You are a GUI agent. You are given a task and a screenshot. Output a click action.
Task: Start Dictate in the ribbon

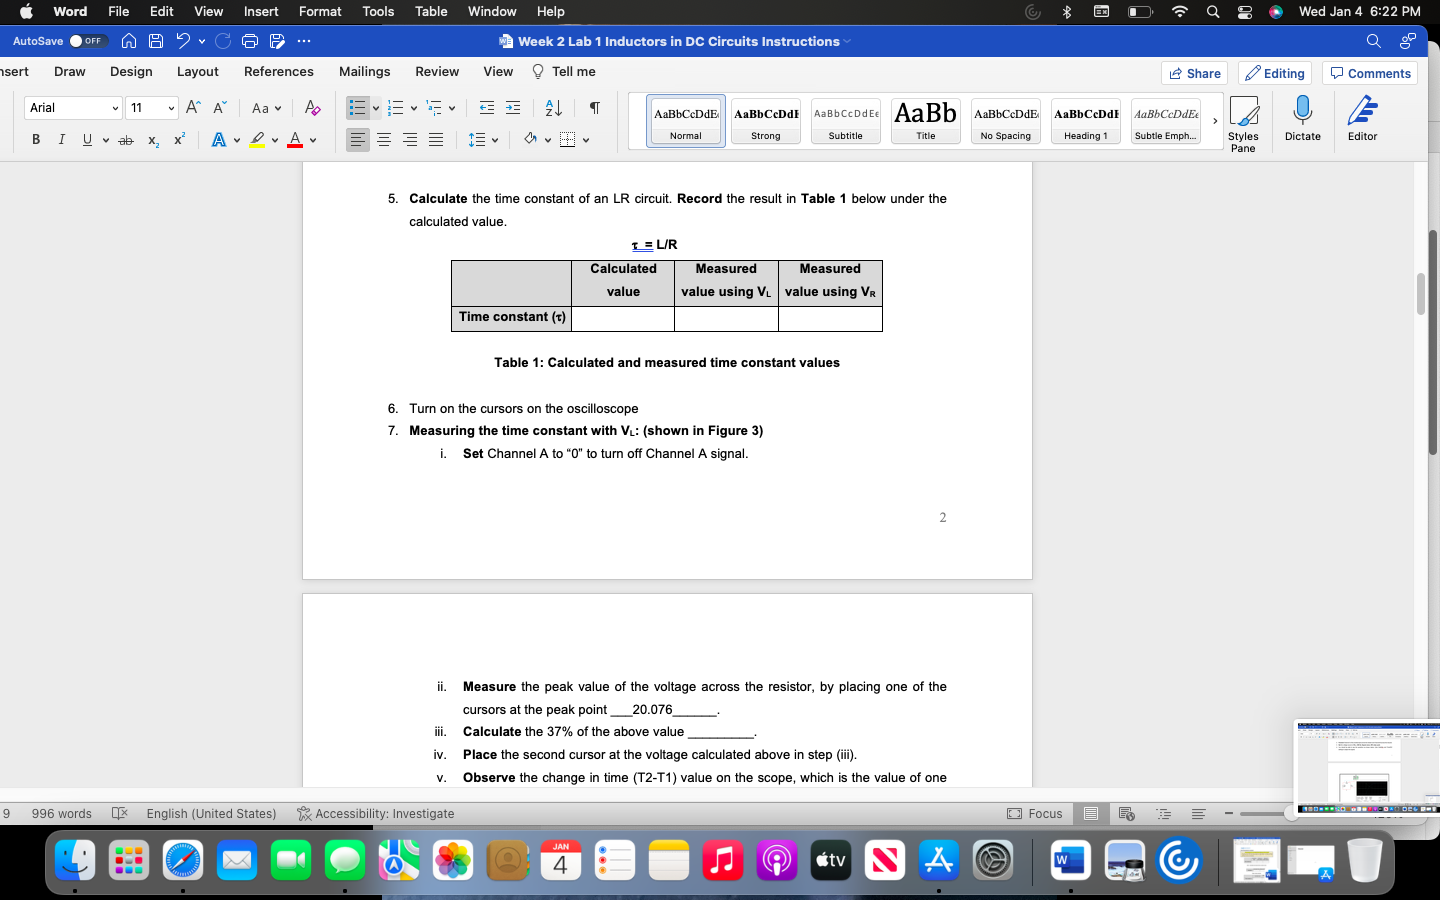(1302, 121)
